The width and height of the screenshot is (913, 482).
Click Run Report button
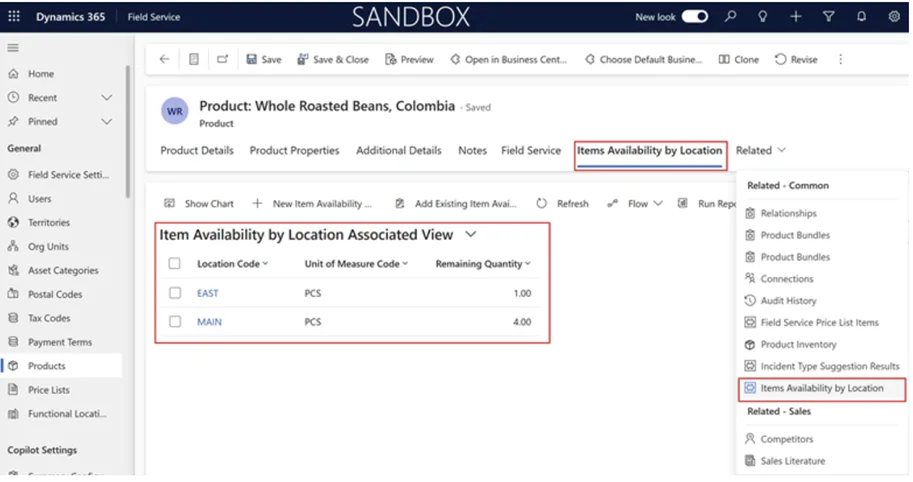point(707,204)
